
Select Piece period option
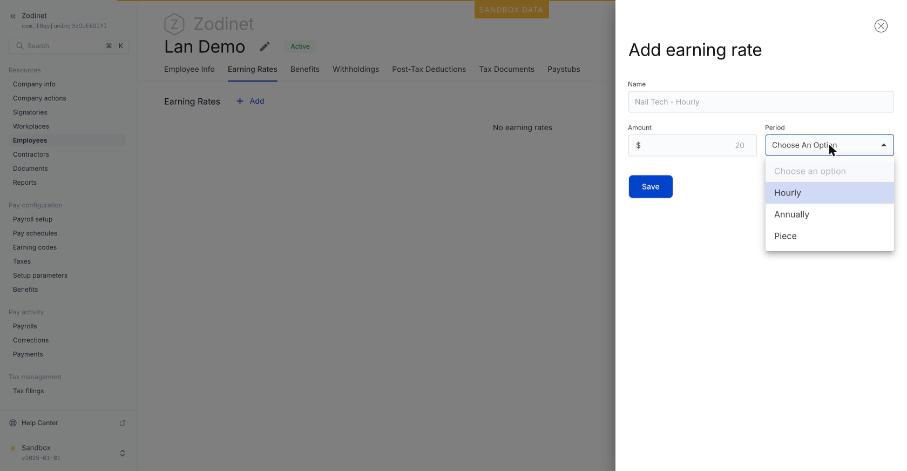click(x=829, y=236)
